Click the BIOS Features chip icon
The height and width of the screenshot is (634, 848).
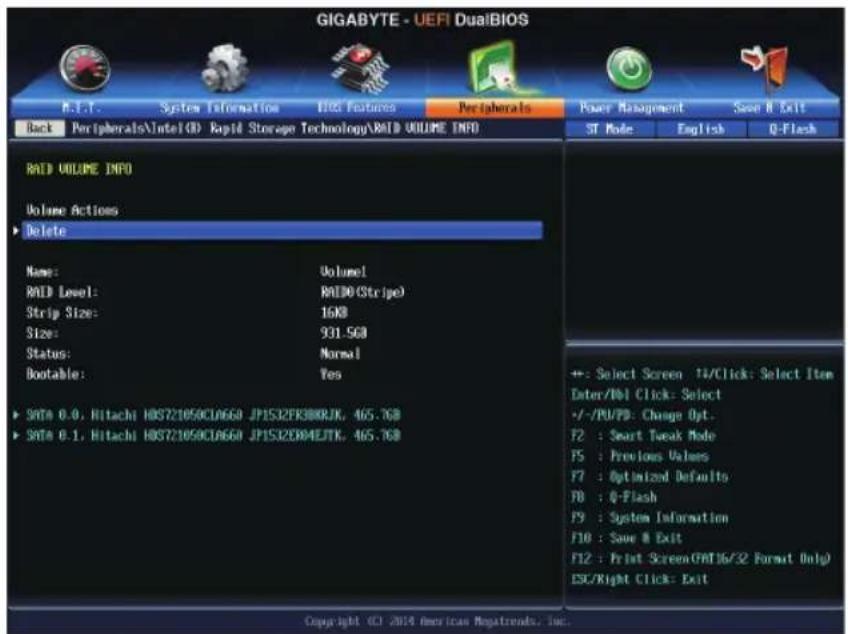pyautogui.click(x=361, y=68)
